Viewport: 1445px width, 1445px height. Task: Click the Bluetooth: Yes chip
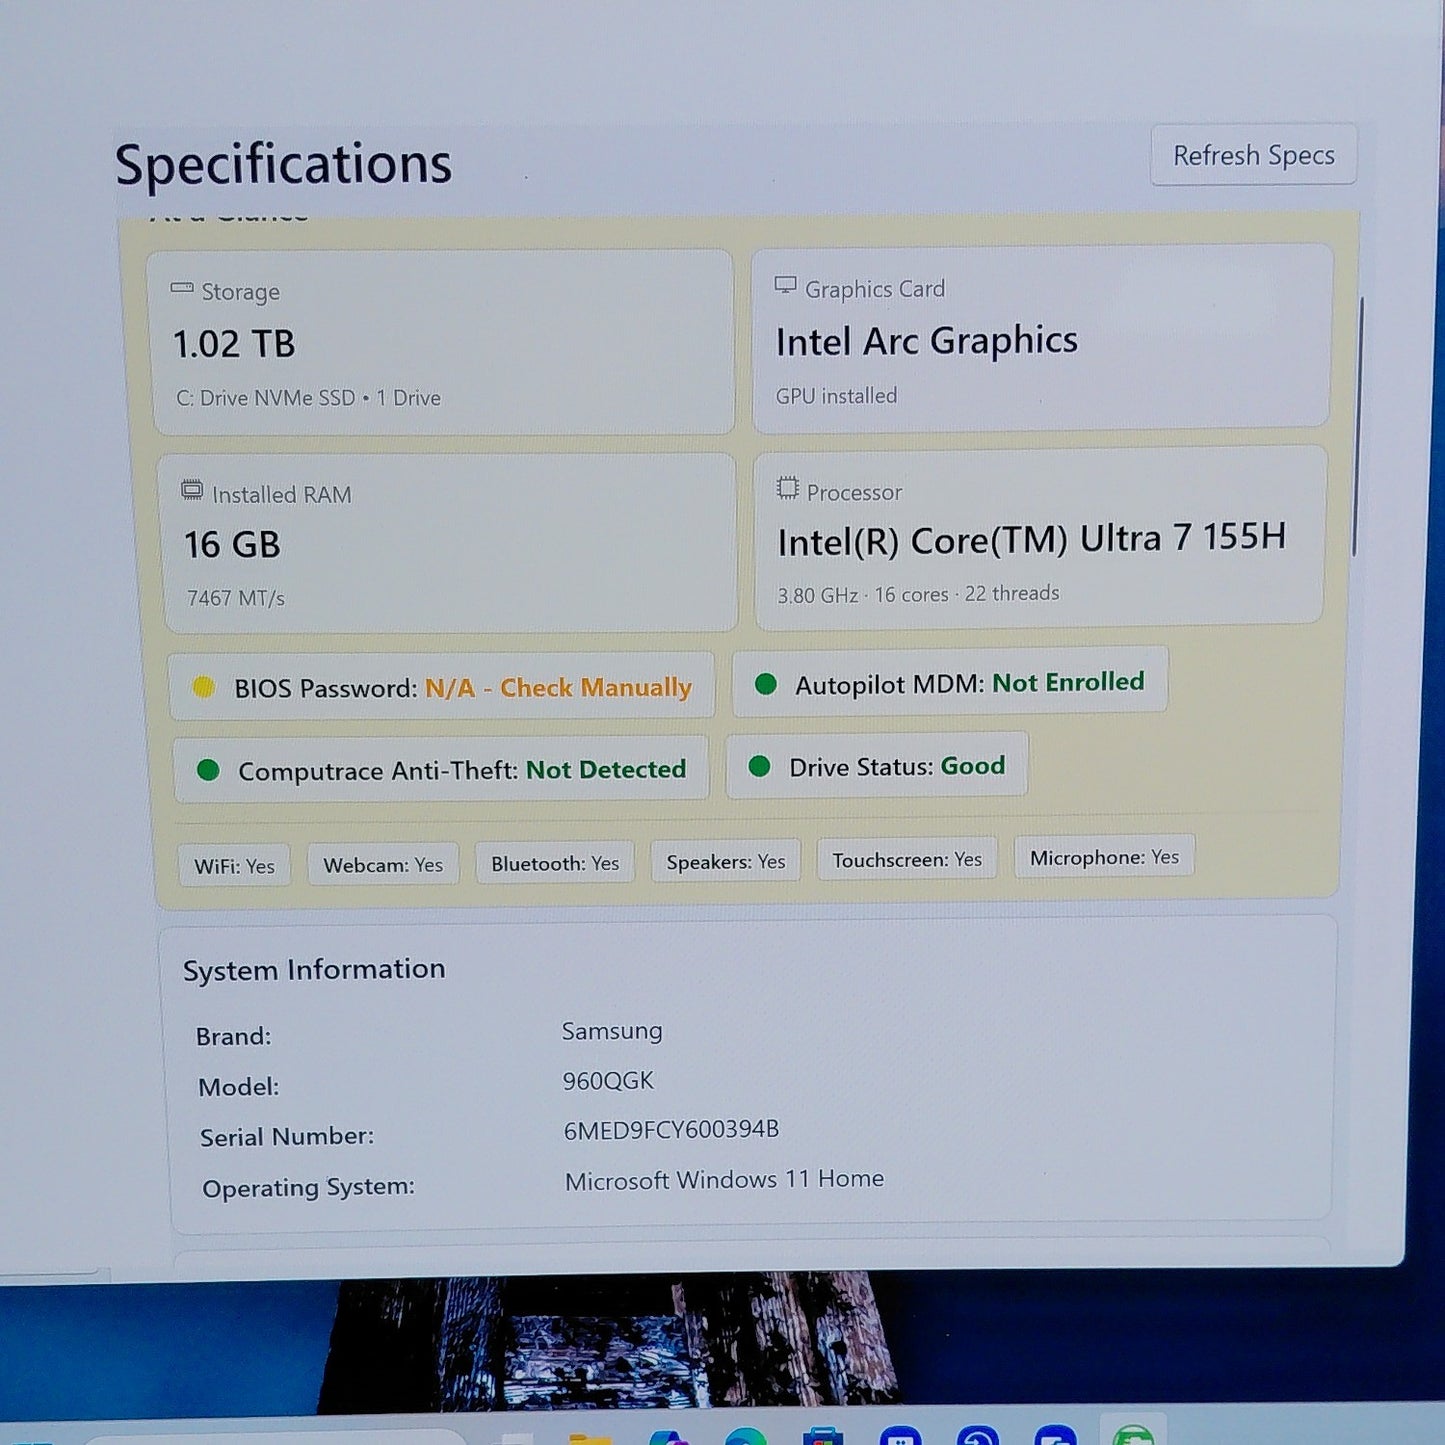pos(555,863)
